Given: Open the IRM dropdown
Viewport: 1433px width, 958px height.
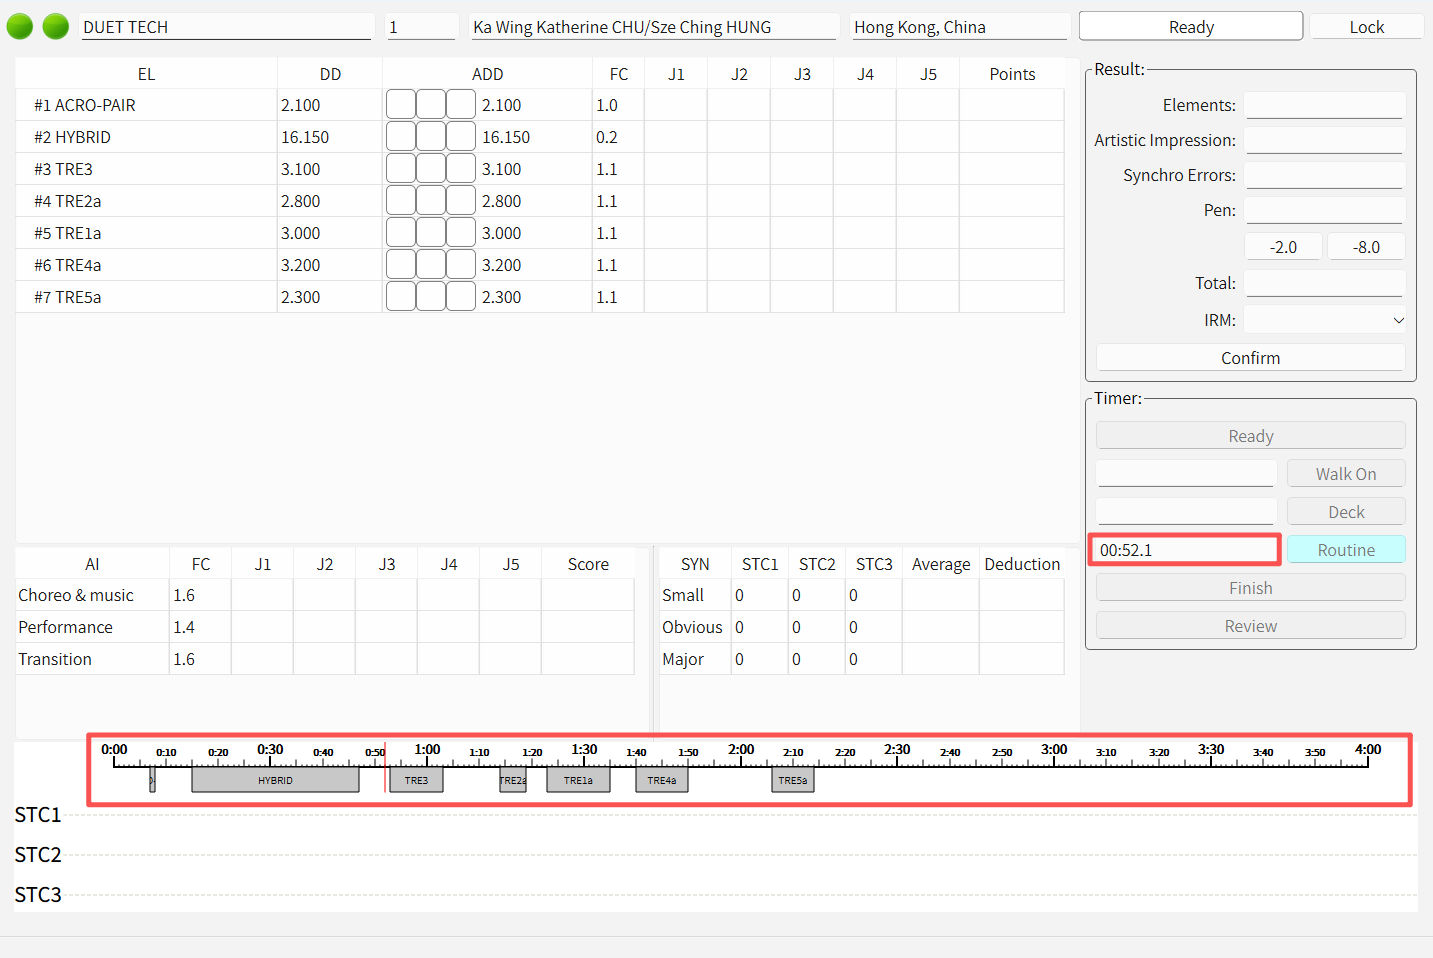Looking at the screenshot, I should coord(1325,320).
